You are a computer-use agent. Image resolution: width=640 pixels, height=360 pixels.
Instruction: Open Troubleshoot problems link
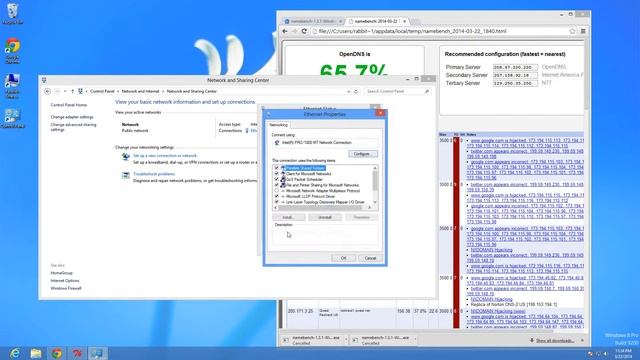click(154, 174)
